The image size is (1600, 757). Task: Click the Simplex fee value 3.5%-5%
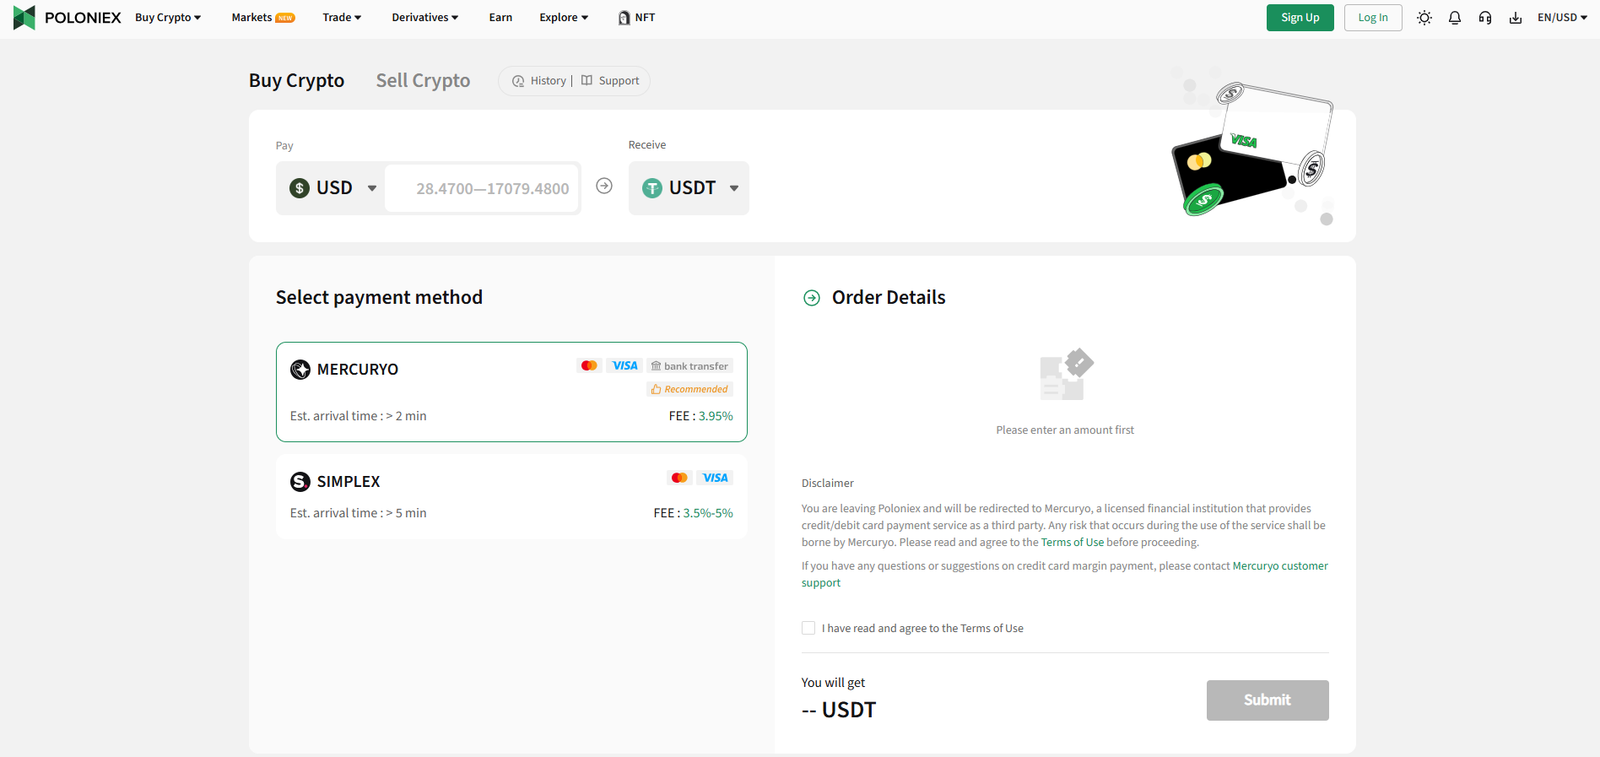pyautogui.click(x=708, y=513)
